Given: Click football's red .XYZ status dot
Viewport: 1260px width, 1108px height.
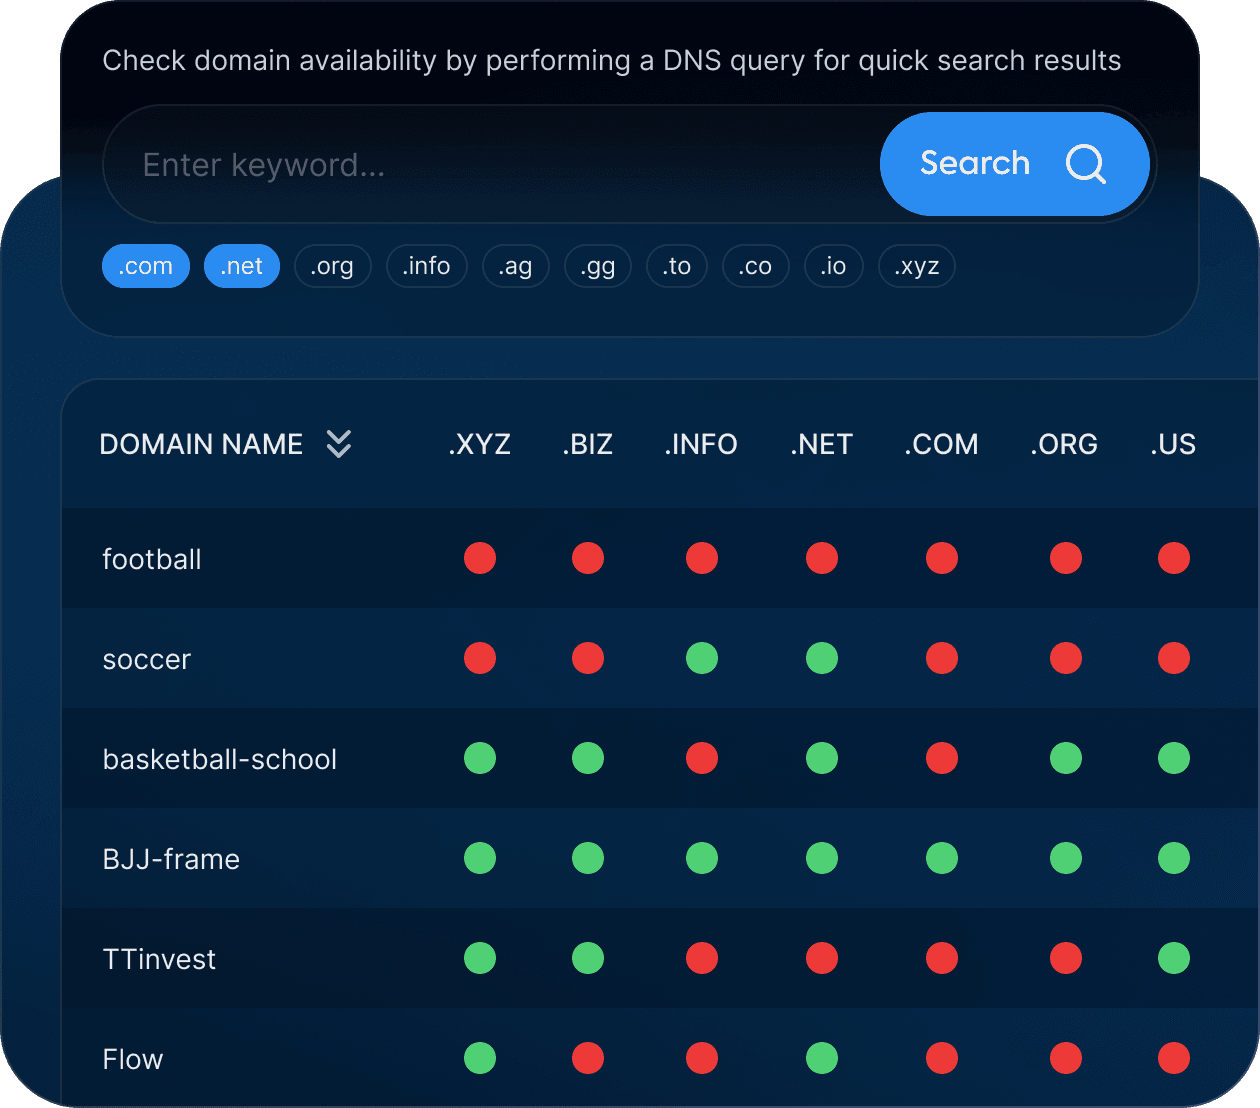Looking at the screenshot, I should pyautogui.click(x=480, y=558).
